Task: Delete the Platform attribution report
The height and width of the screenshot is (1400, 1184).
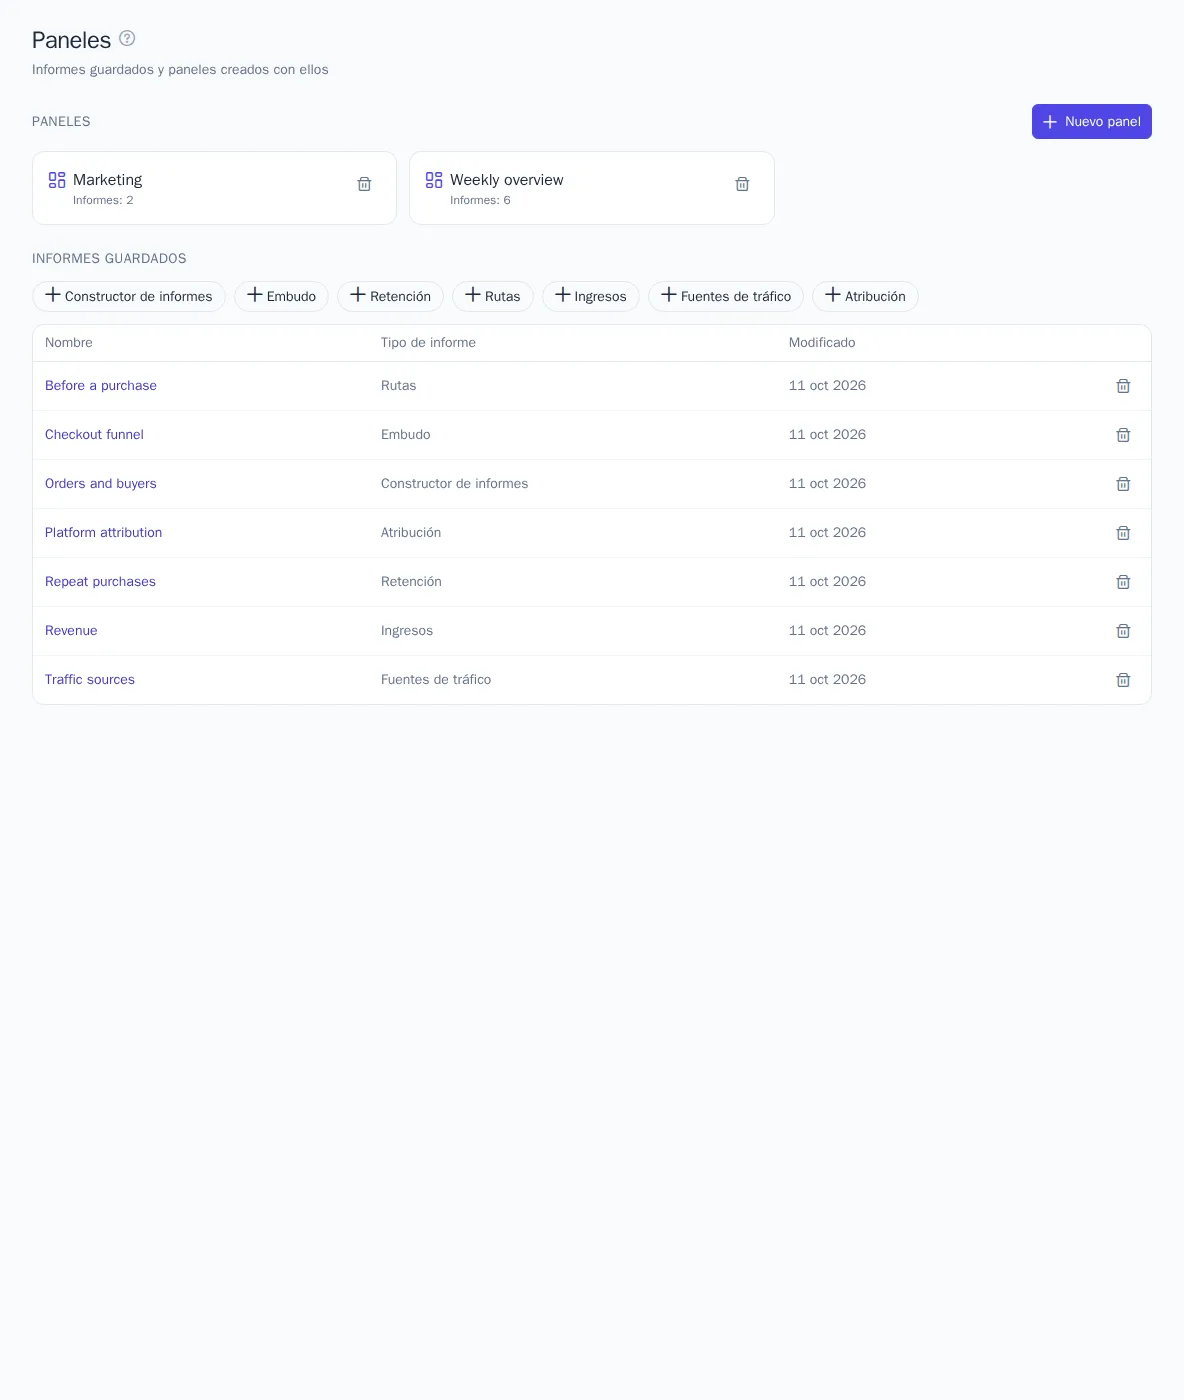Action: click(x=1123, y=533)
